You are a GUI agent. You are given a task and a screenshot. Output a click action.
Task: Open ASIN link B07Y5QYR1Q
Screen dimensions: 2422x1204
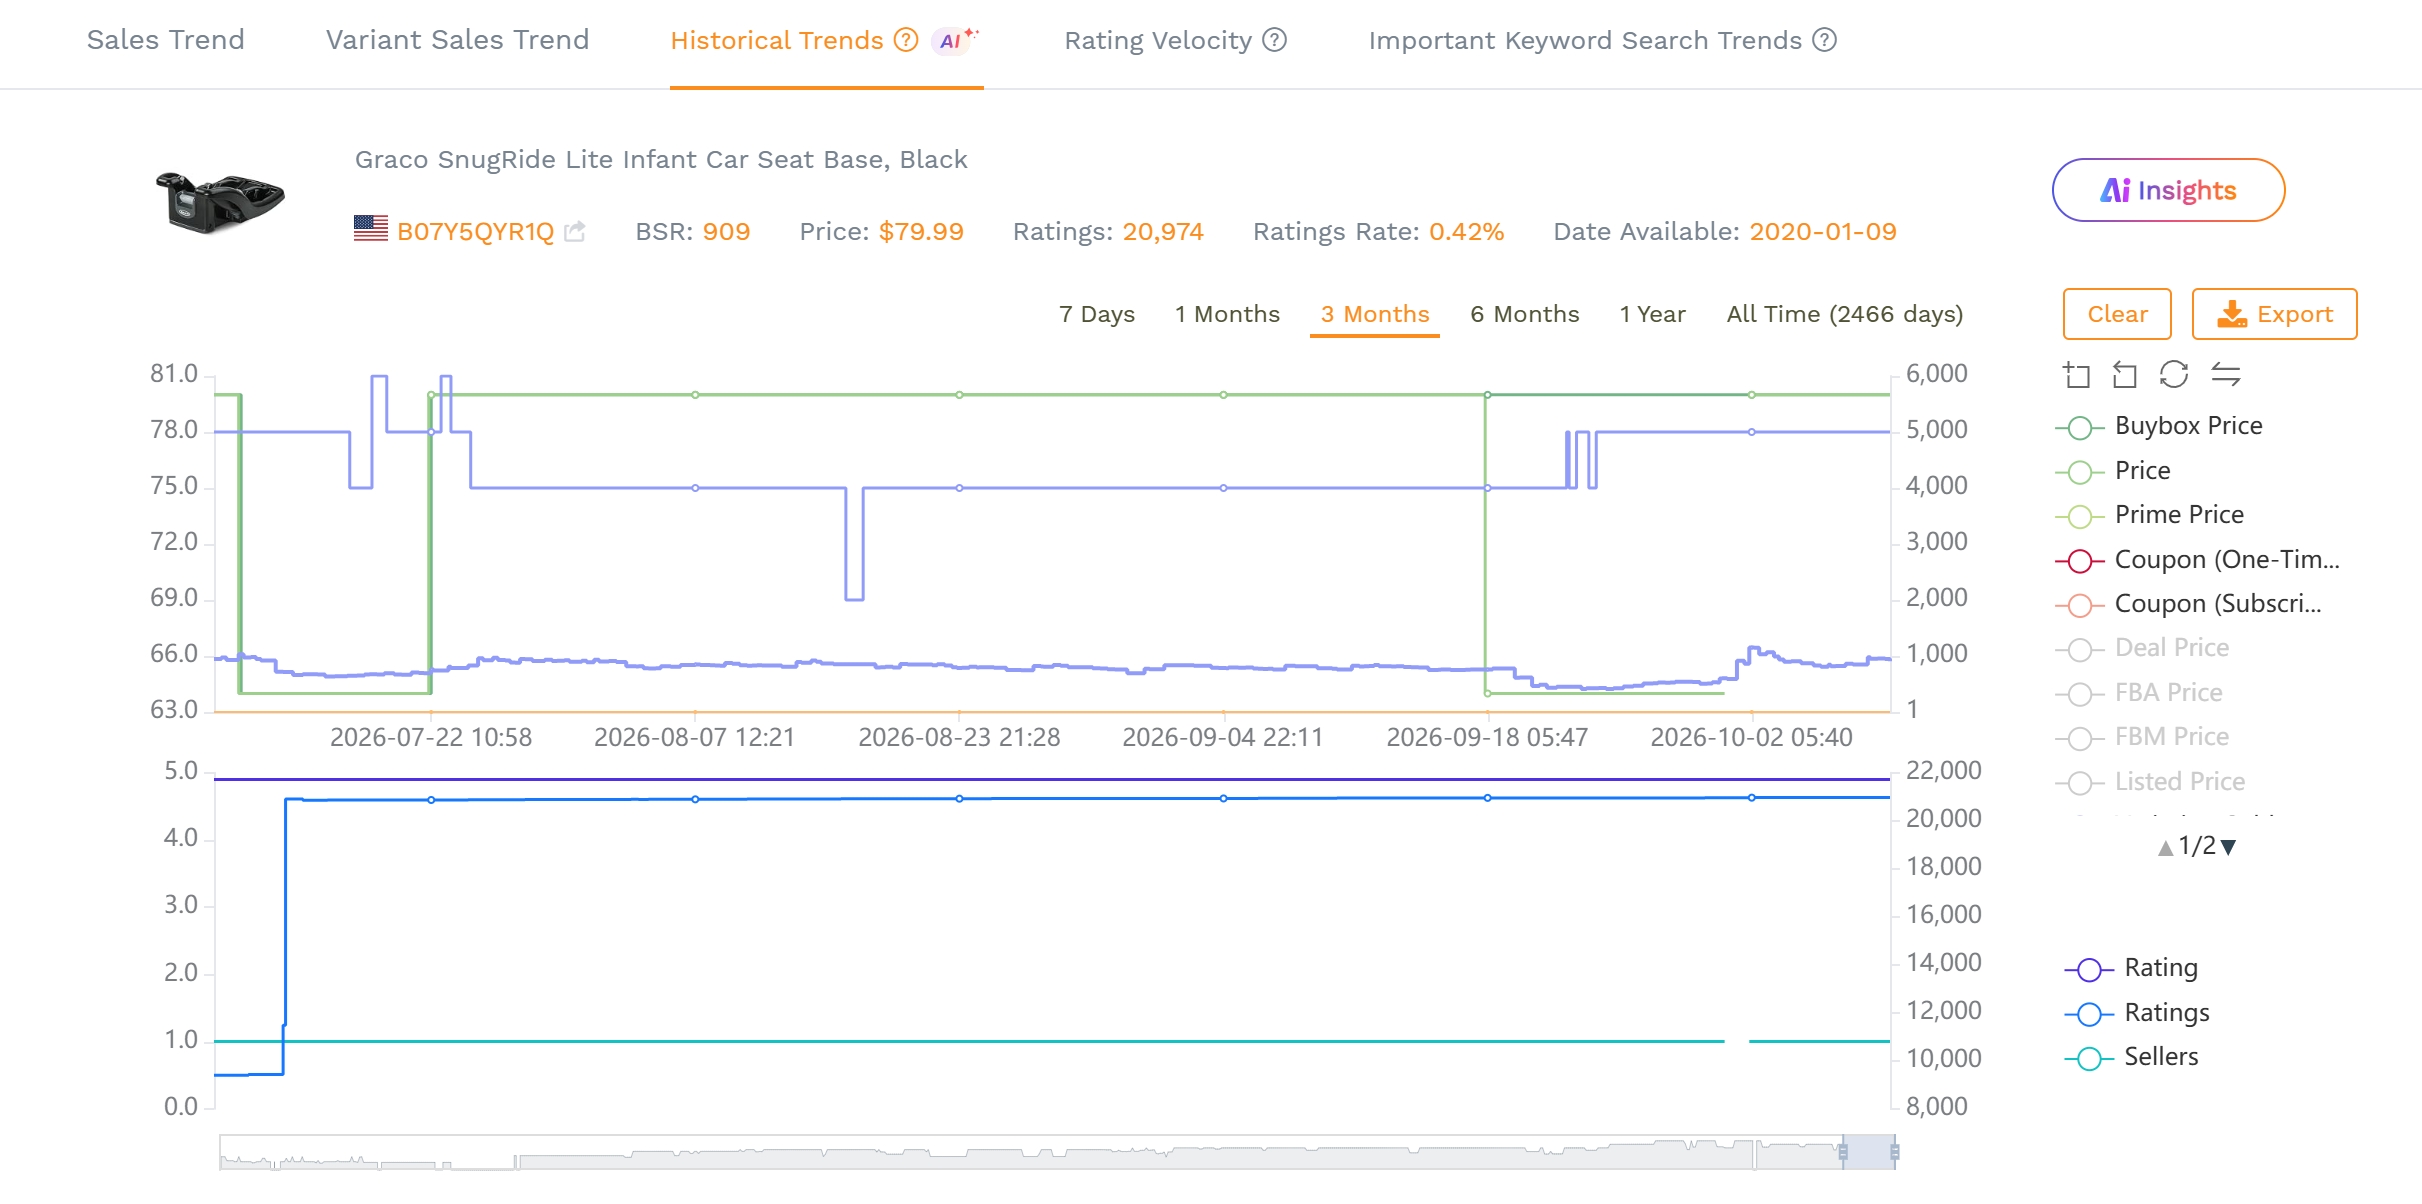(x=475, y=232)
